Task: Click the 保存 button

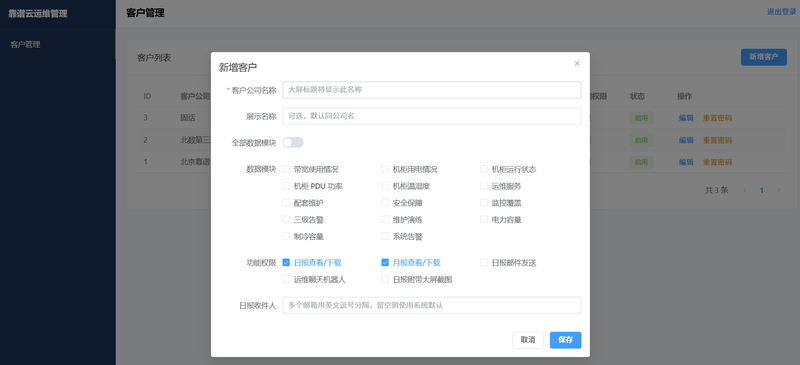Action: click(x=565, y=340)
